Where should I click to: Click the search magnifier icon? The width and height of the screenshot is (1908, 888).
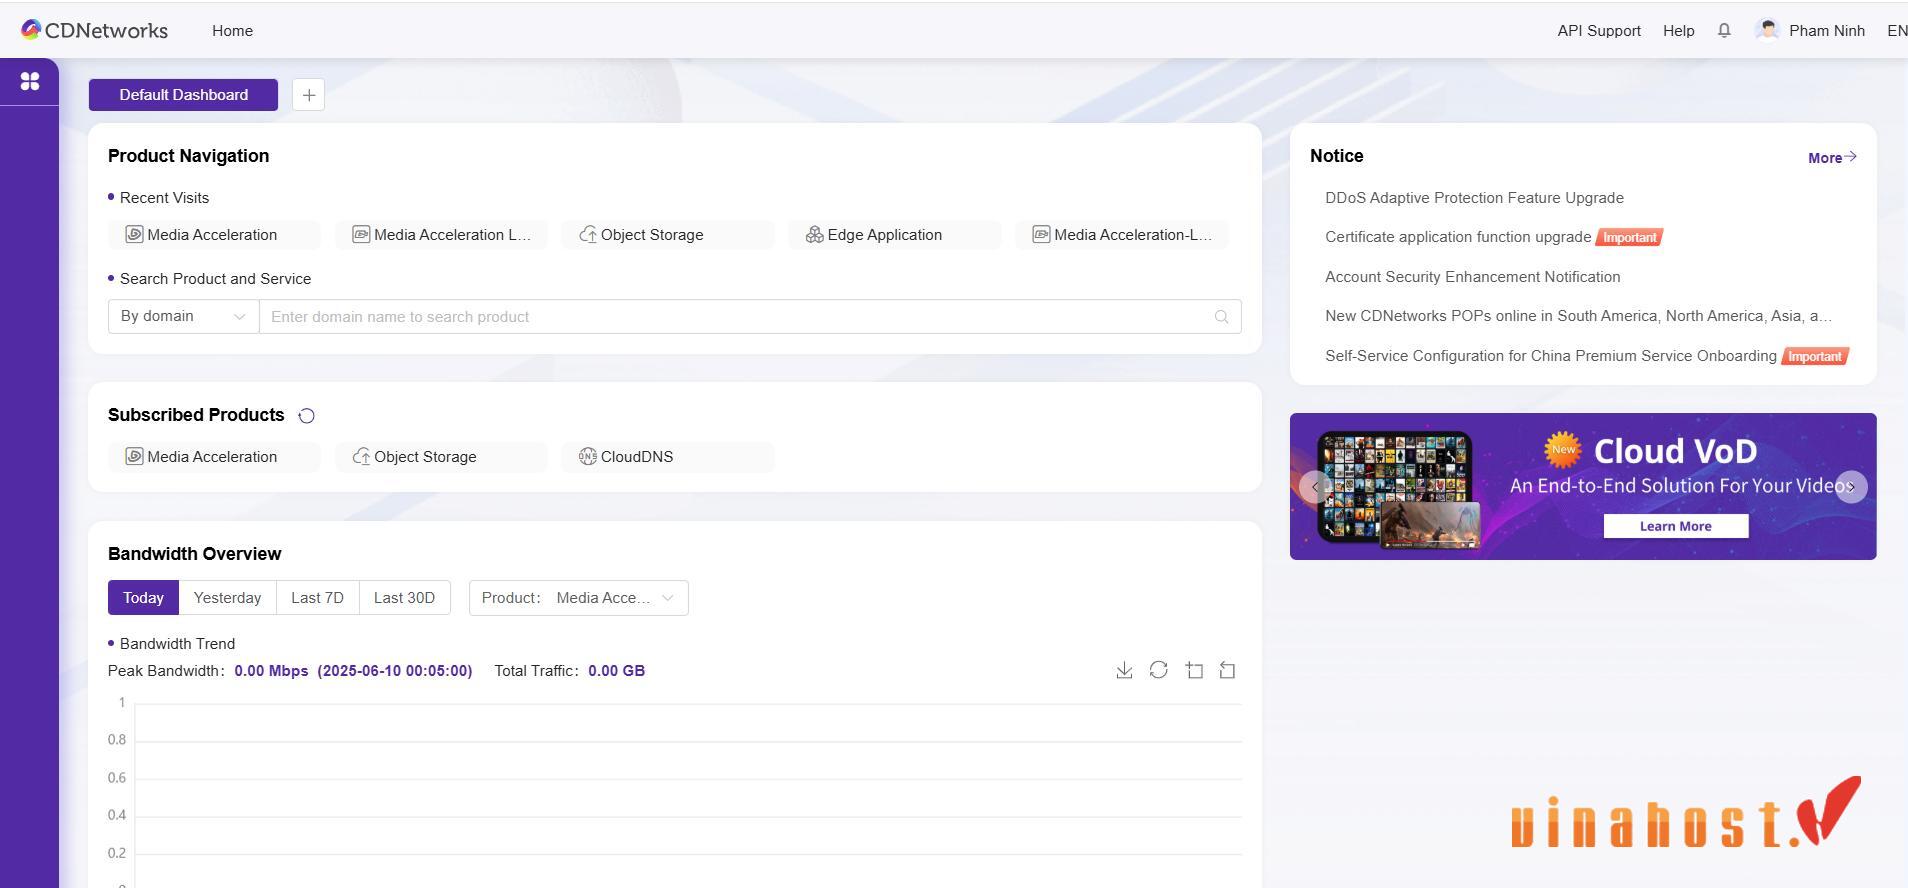point(1221,317)
